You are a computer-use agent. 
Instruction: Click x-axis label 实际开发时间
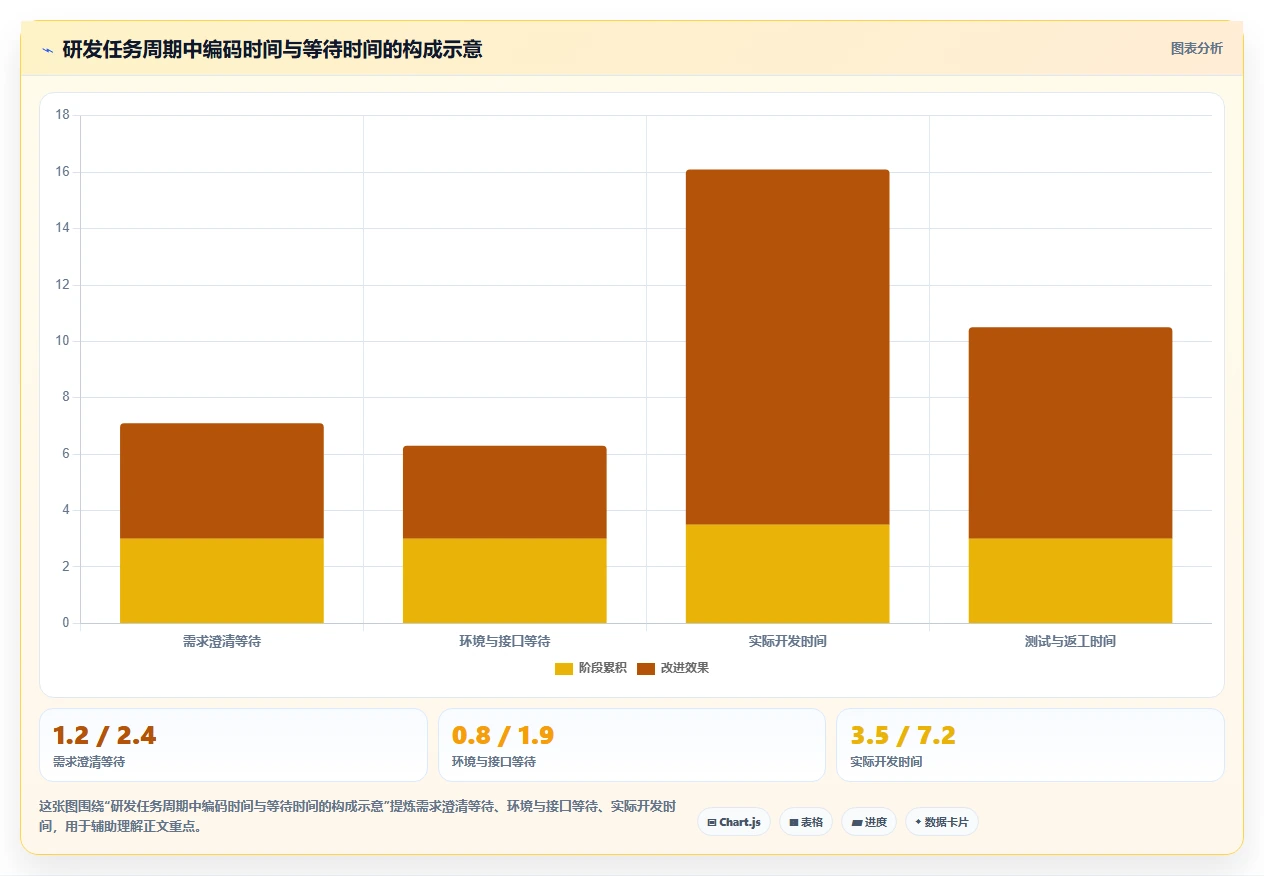pyautogui.click(x=788, y=641)
